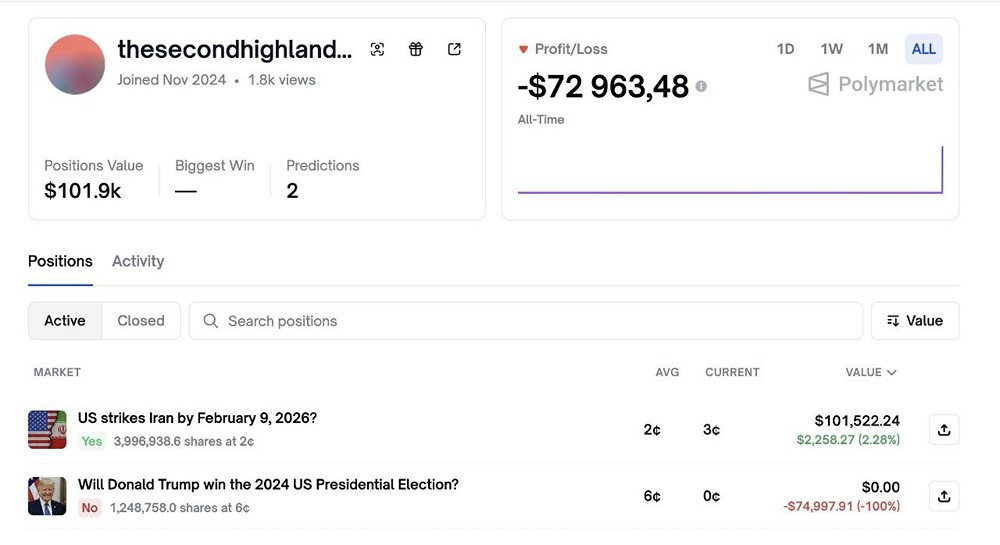
Task: Select the 1D time range
Action: point(785,49)
